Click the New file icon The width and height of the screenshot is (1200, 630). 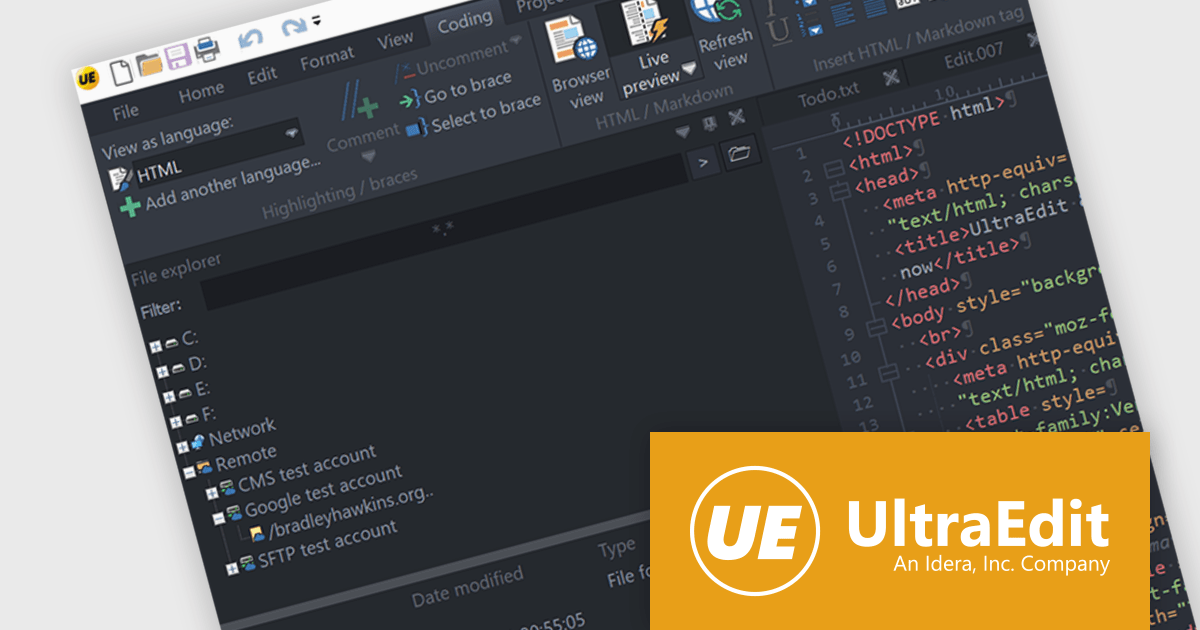pyautogui.click(x=121, y=71)
